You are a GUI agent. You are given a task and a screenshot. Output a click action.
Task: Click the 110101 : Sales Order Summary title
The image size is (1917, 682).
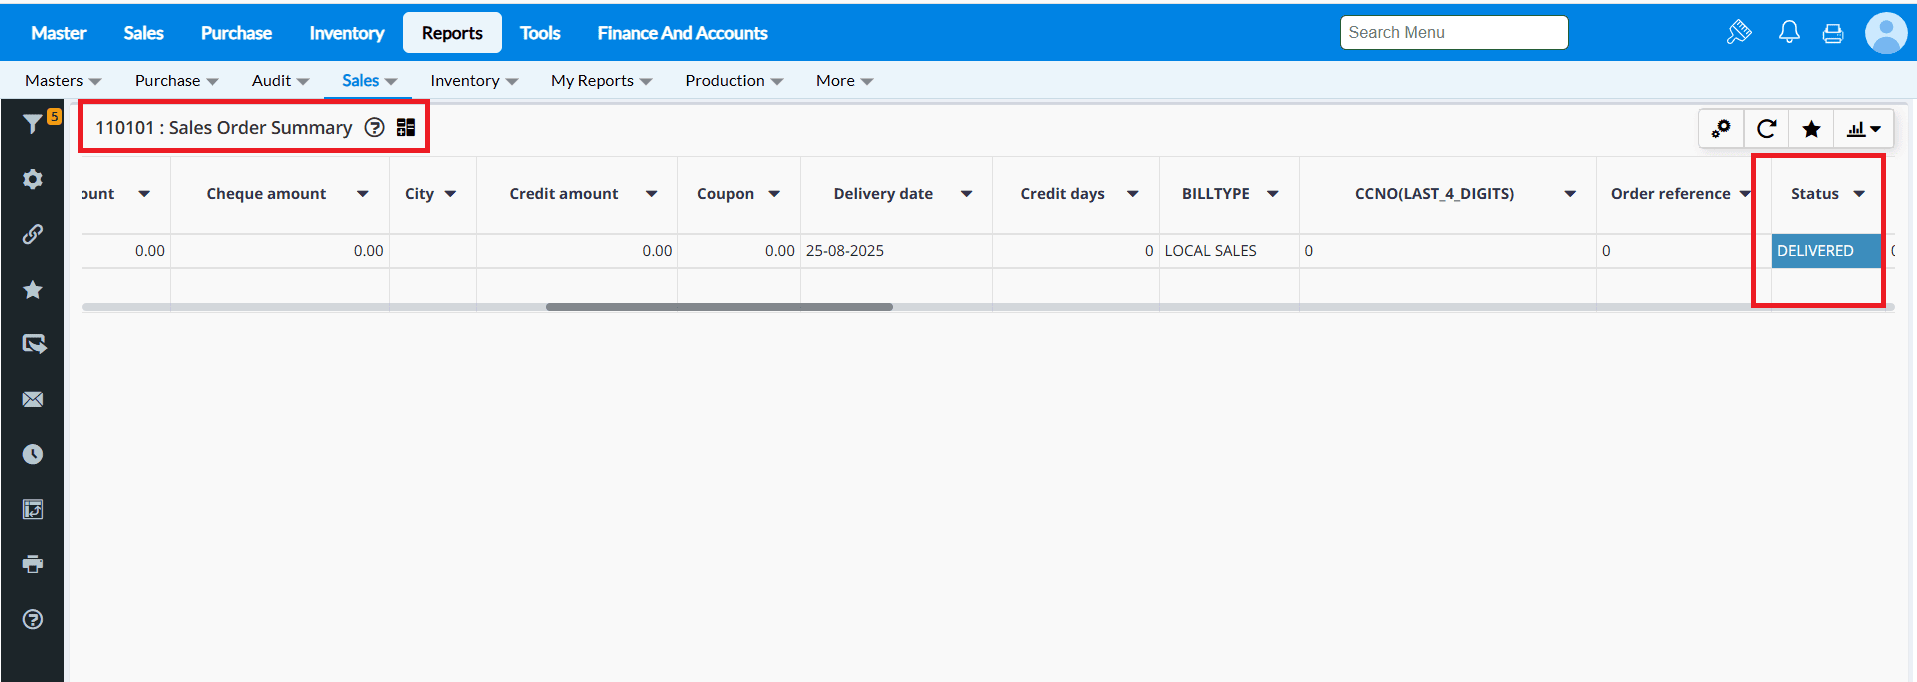(x=224, y=128)
